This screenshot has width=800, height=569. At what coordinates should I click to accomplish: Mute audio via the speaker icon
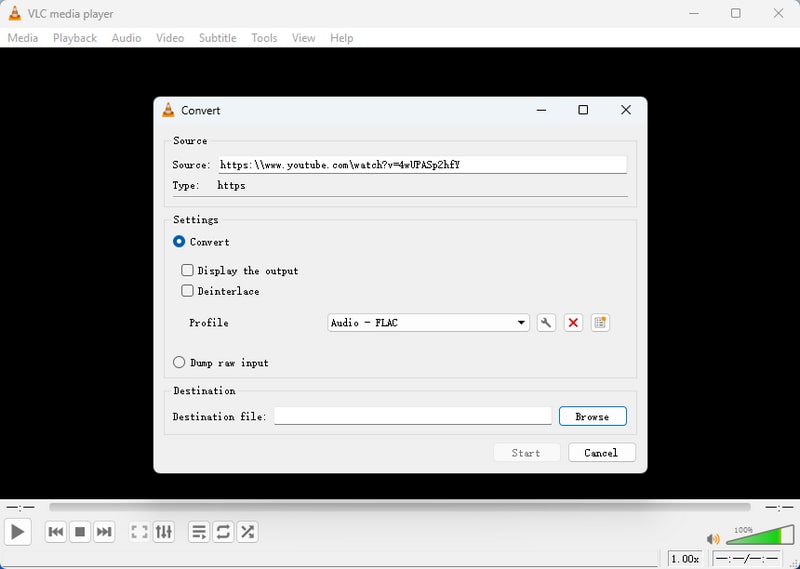point(713,539)
